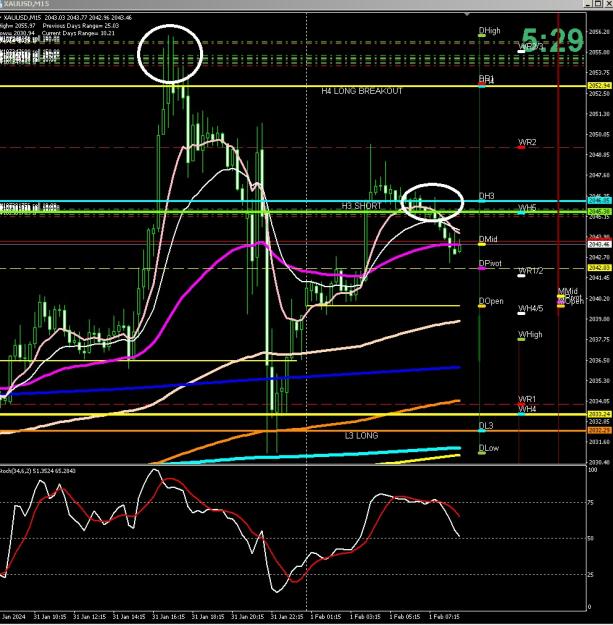This screenshot has height=625, width=613.
Task: Click the Stoch(34,6,2) indicator label
Action: (x=38, y=471)
